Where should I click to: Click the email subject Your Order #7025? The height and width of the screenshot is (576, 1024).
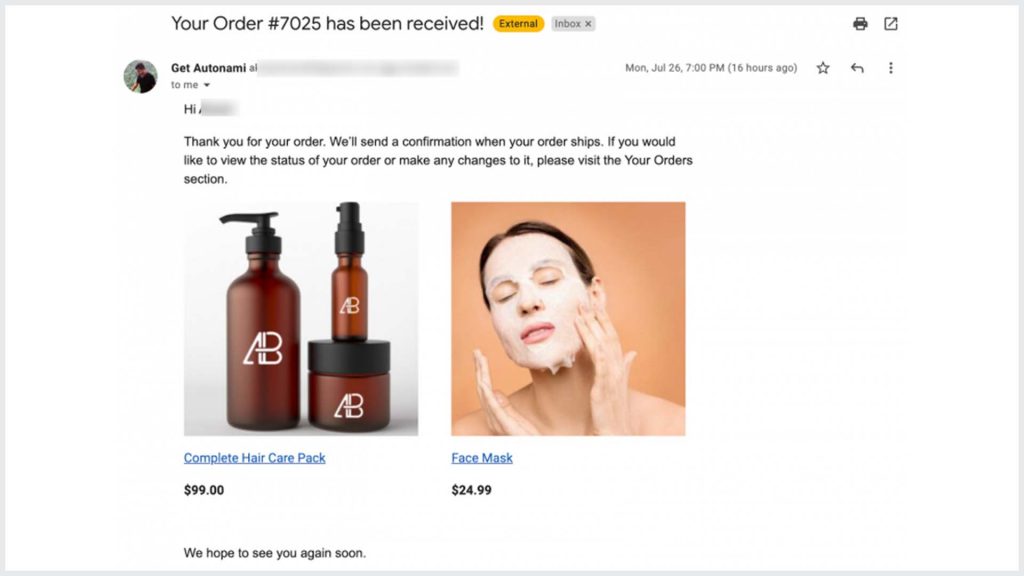tap(327, 24)
